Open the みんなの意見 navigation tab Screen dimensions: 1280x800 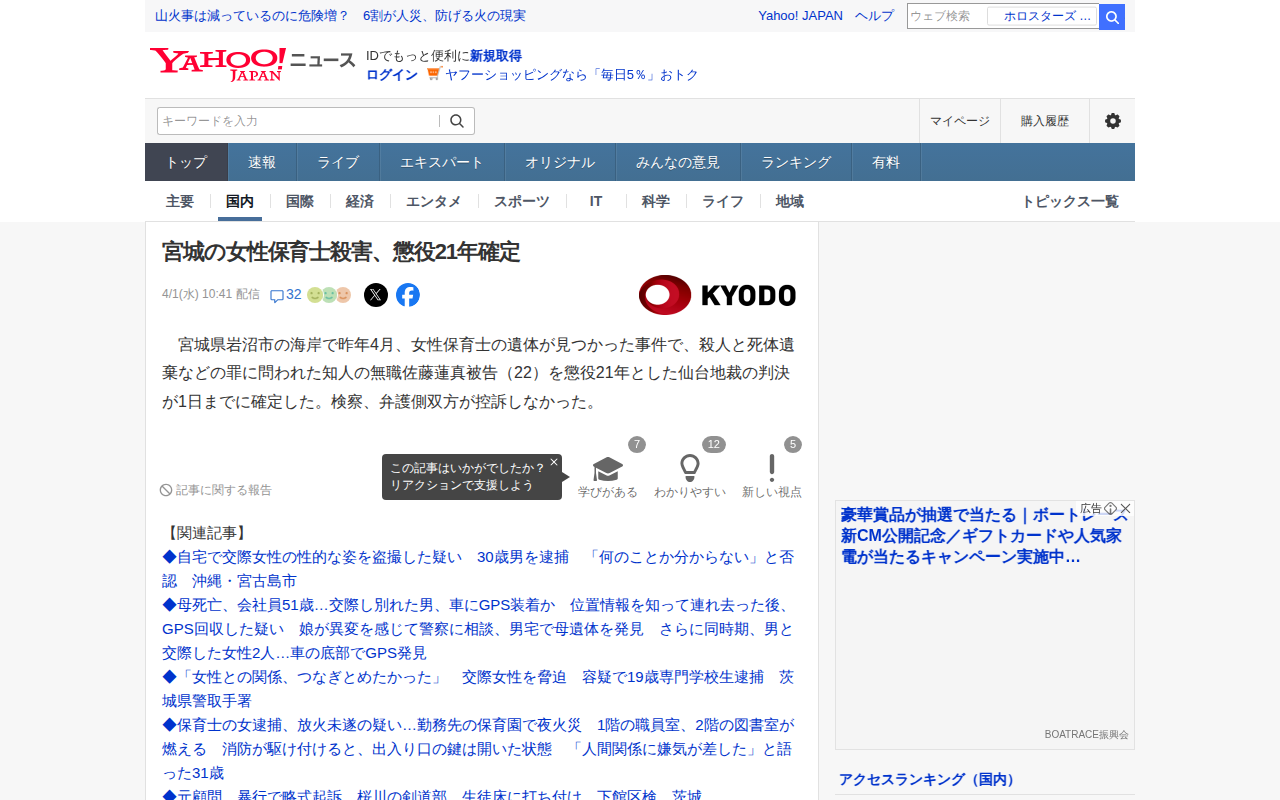tap(678, 162)
